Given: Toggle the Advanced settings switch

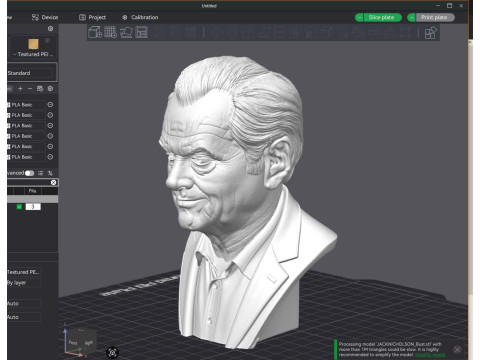Looking at the screenshot, I should pyautogui.click(x=29, y=173).
